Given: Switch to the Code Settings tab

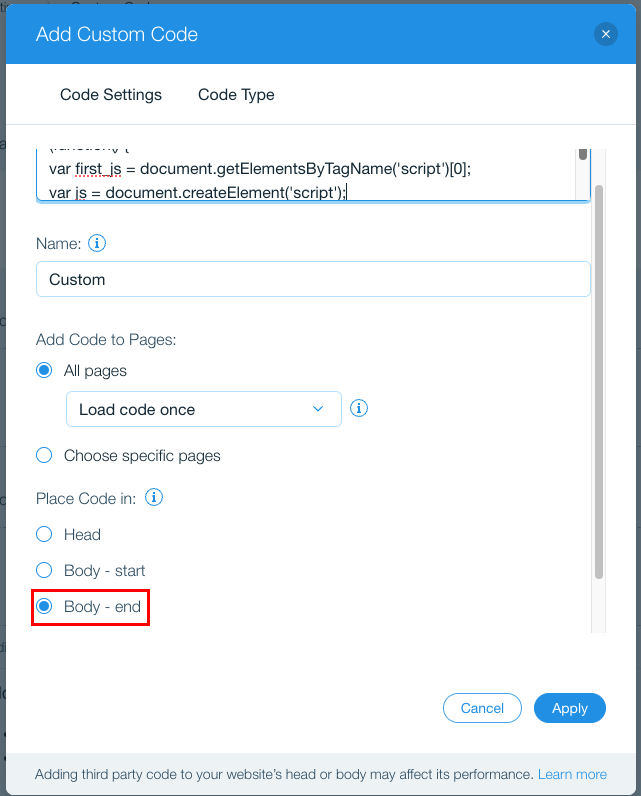Looking at the screenshot, I should click(x=111, y=94).
